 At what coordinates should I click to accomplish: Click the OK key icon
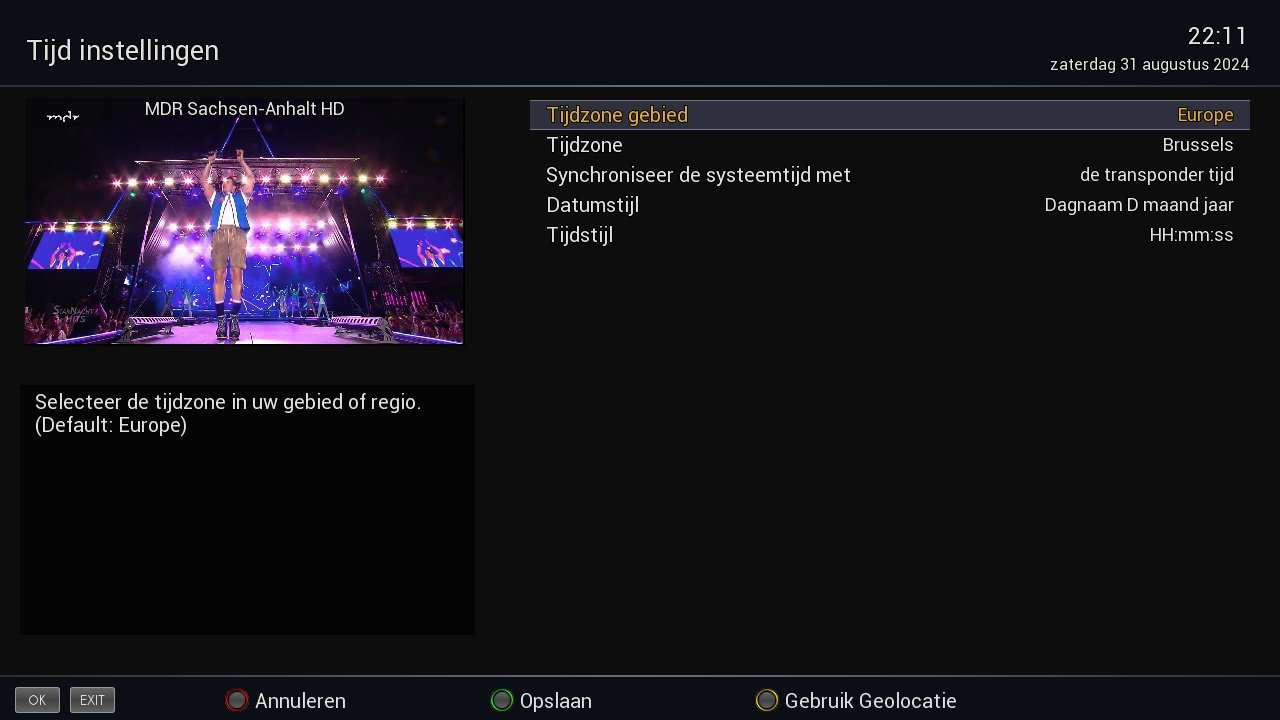pos(37,700)
